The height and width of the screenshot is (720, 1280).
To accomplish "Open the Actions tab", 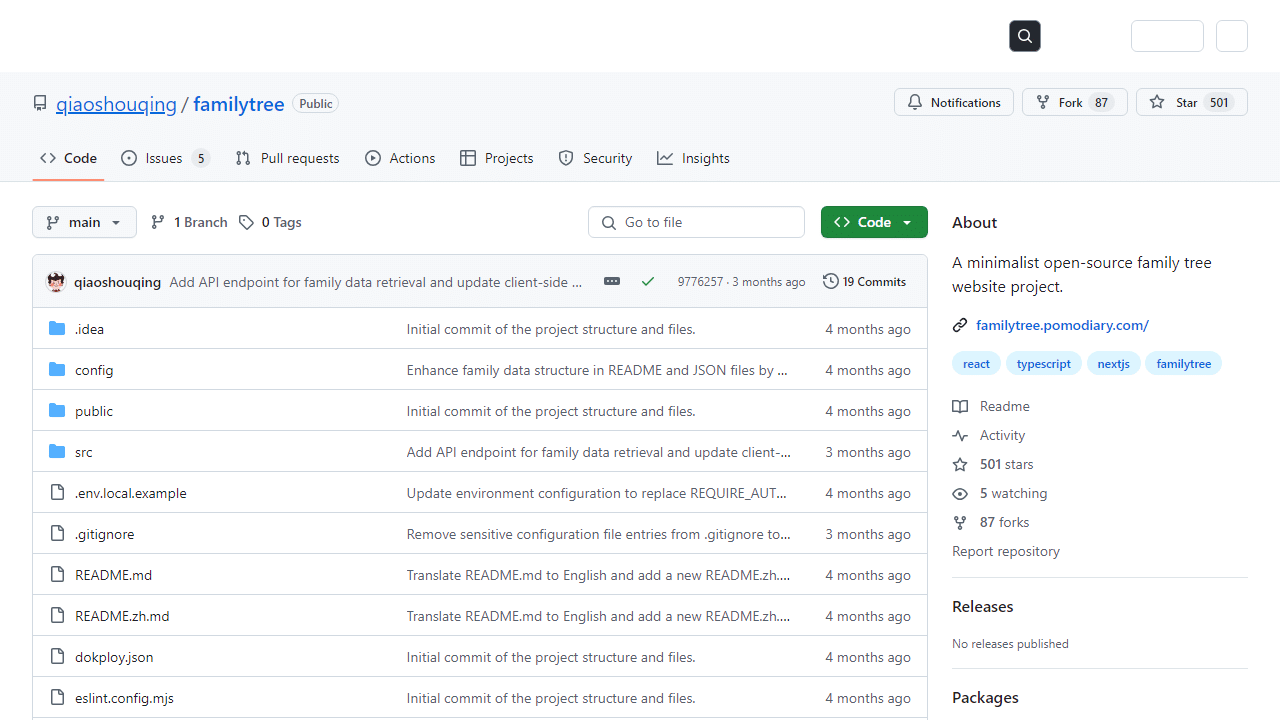I will pyautogui.click(x=400, y=158).
